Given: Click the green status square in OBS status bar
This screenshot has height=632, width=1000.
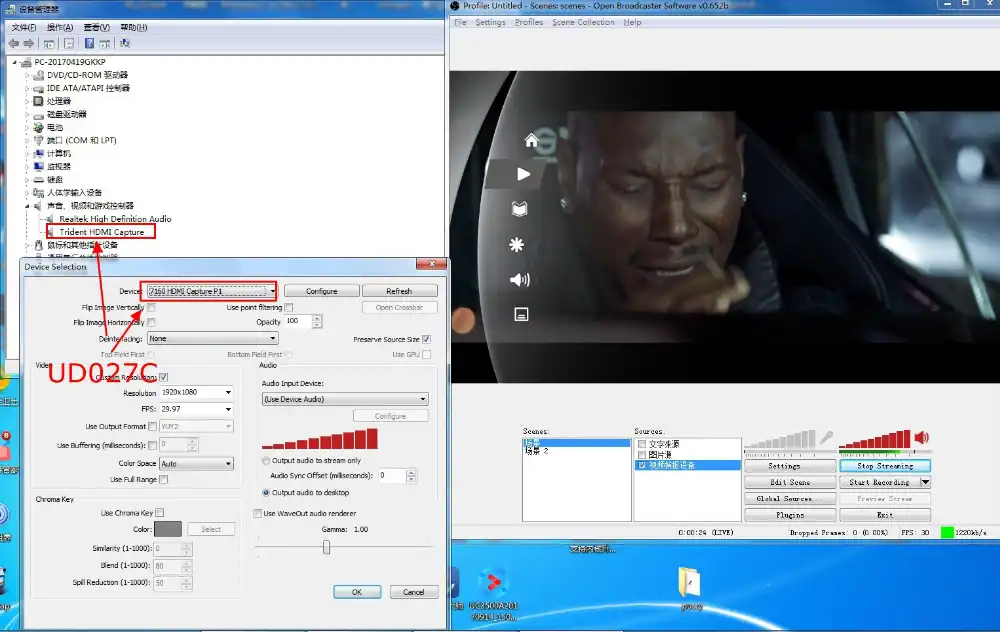Looking at the screenshot, I should tap(947, 532).
